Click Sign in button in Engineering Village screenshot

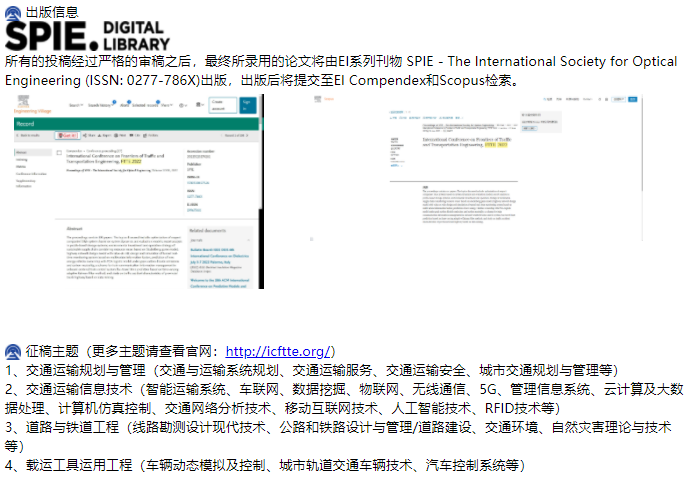click(x=248, y=105)
